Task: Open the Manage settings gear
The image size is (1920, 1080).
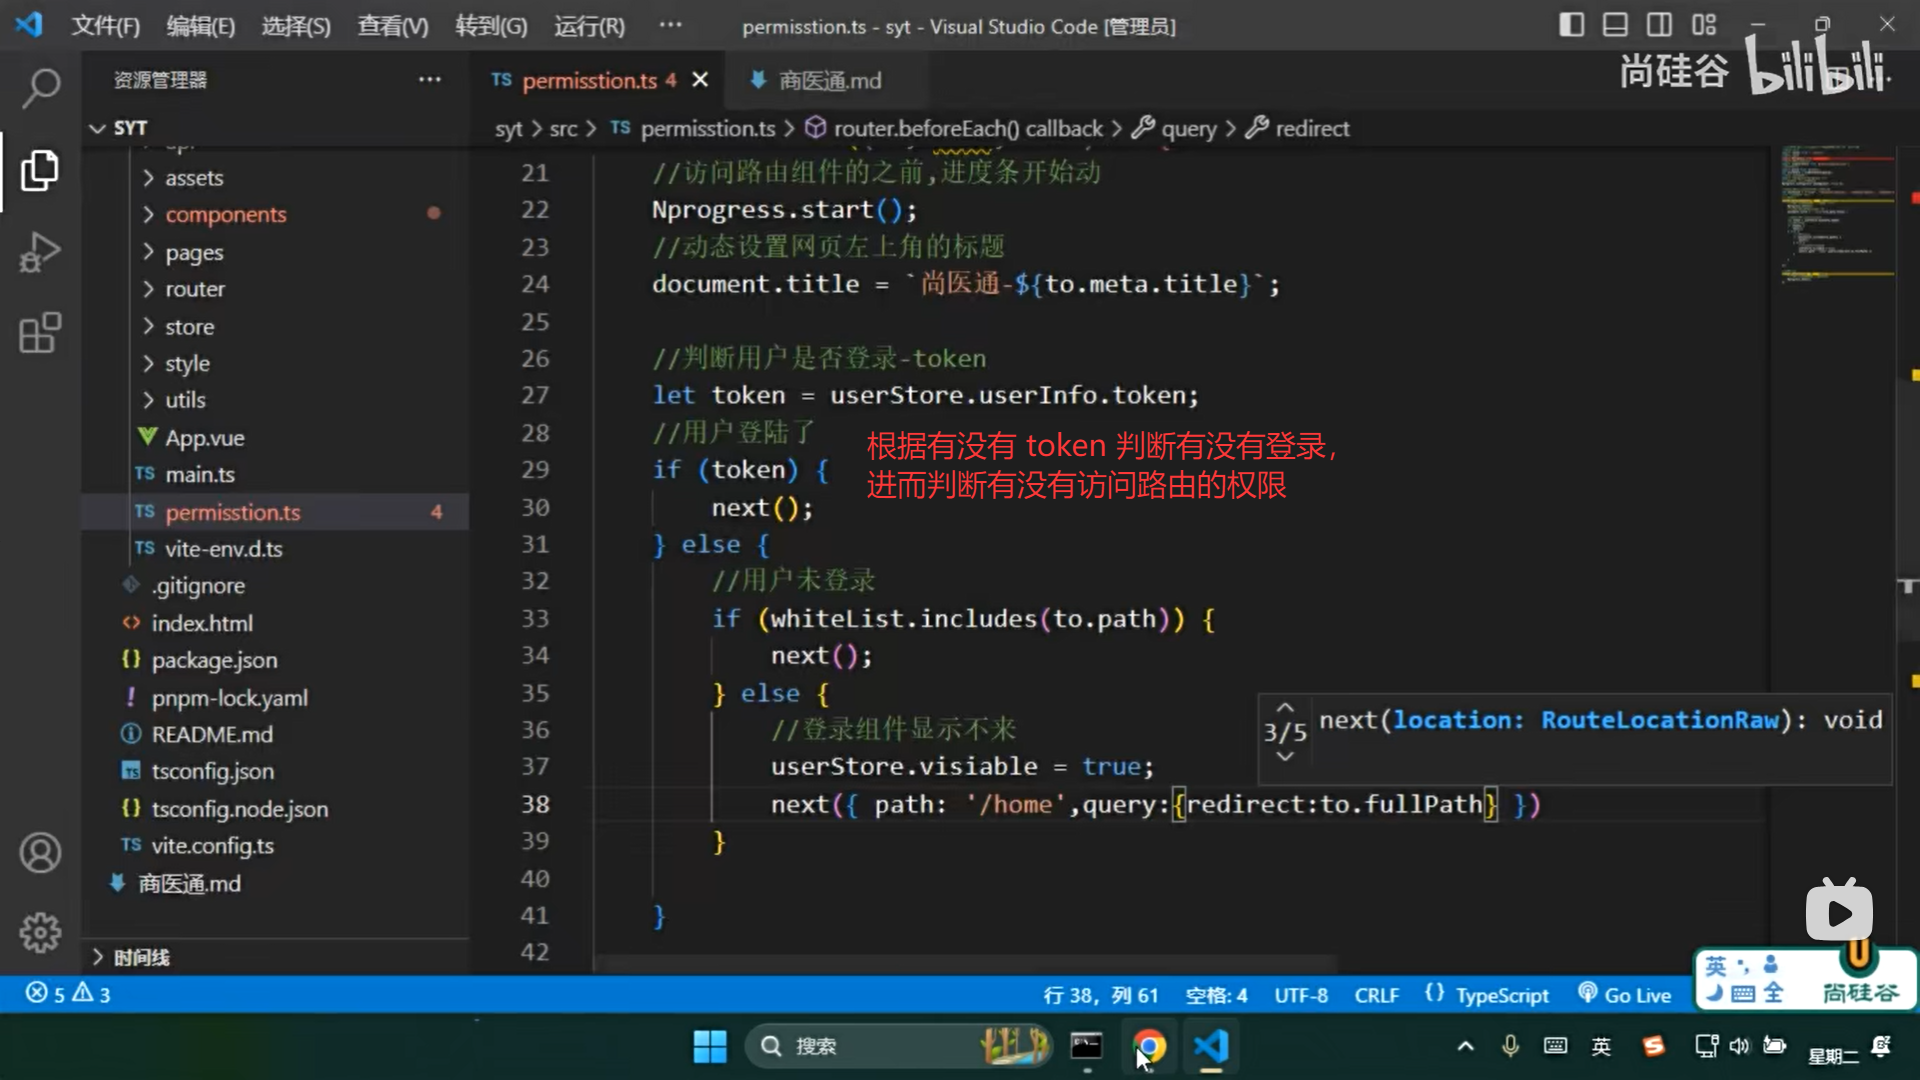Action: (40, 932)
